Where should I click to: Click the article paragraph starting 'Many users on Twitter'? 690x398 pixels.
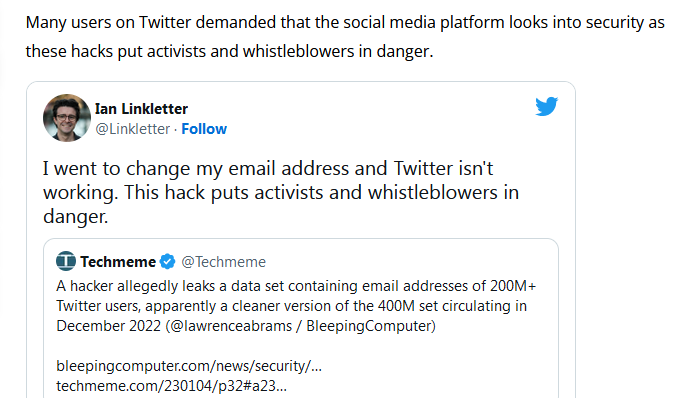tap(345, 37)
